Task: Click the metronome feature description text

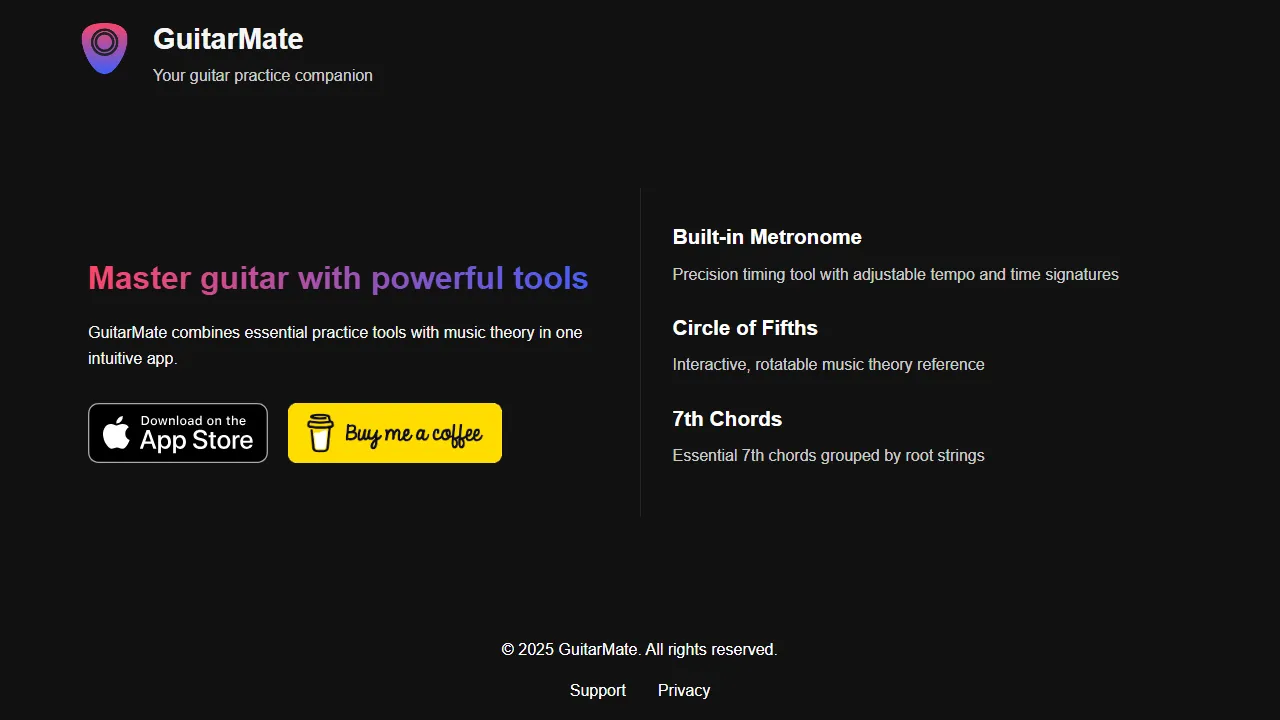Action: [895, 274]
